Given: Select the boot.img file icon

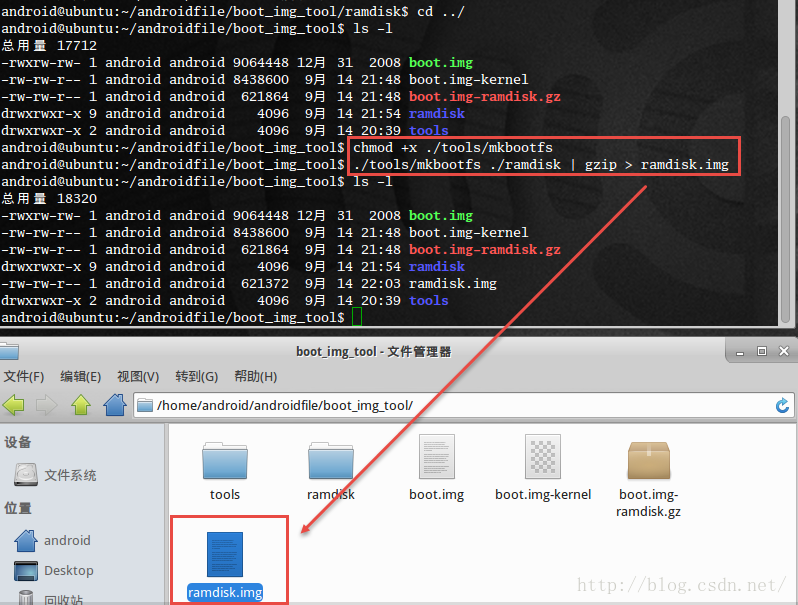Looking at the screenshot, I should pos(437,456).
